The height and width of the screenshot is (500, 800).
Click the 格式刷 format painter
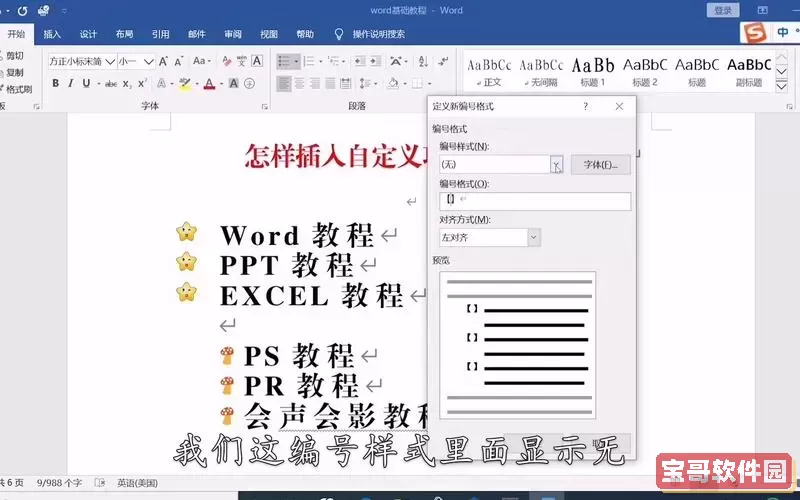click(x=19, y=89)
